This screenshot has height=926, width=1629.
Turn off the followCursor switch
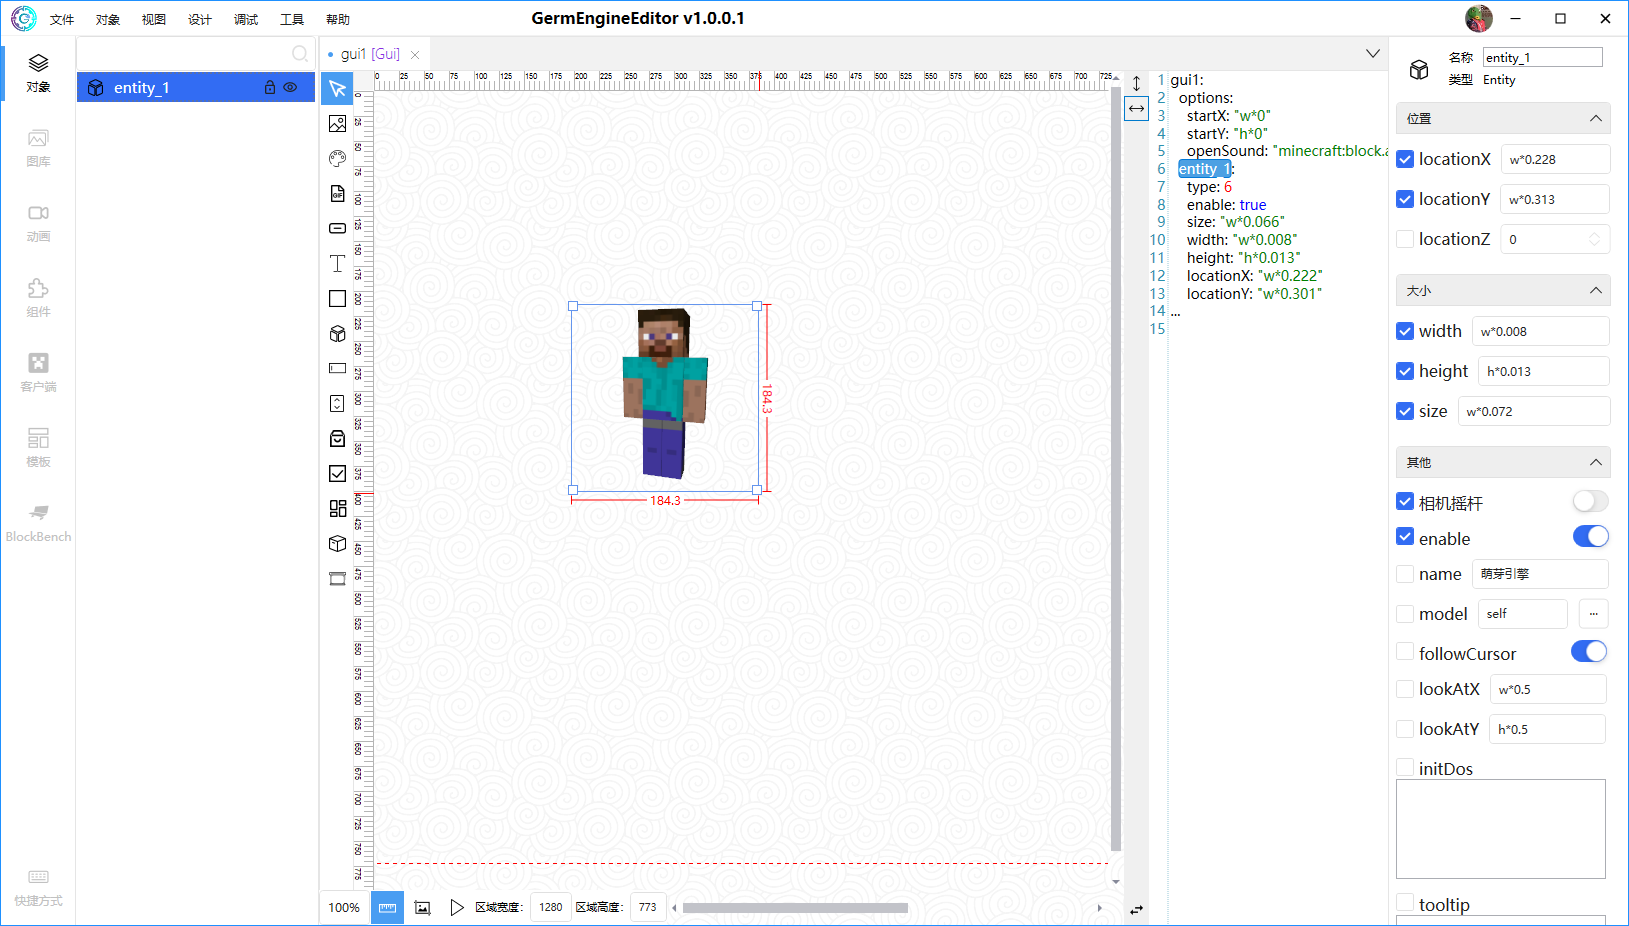coord(1589,652)
